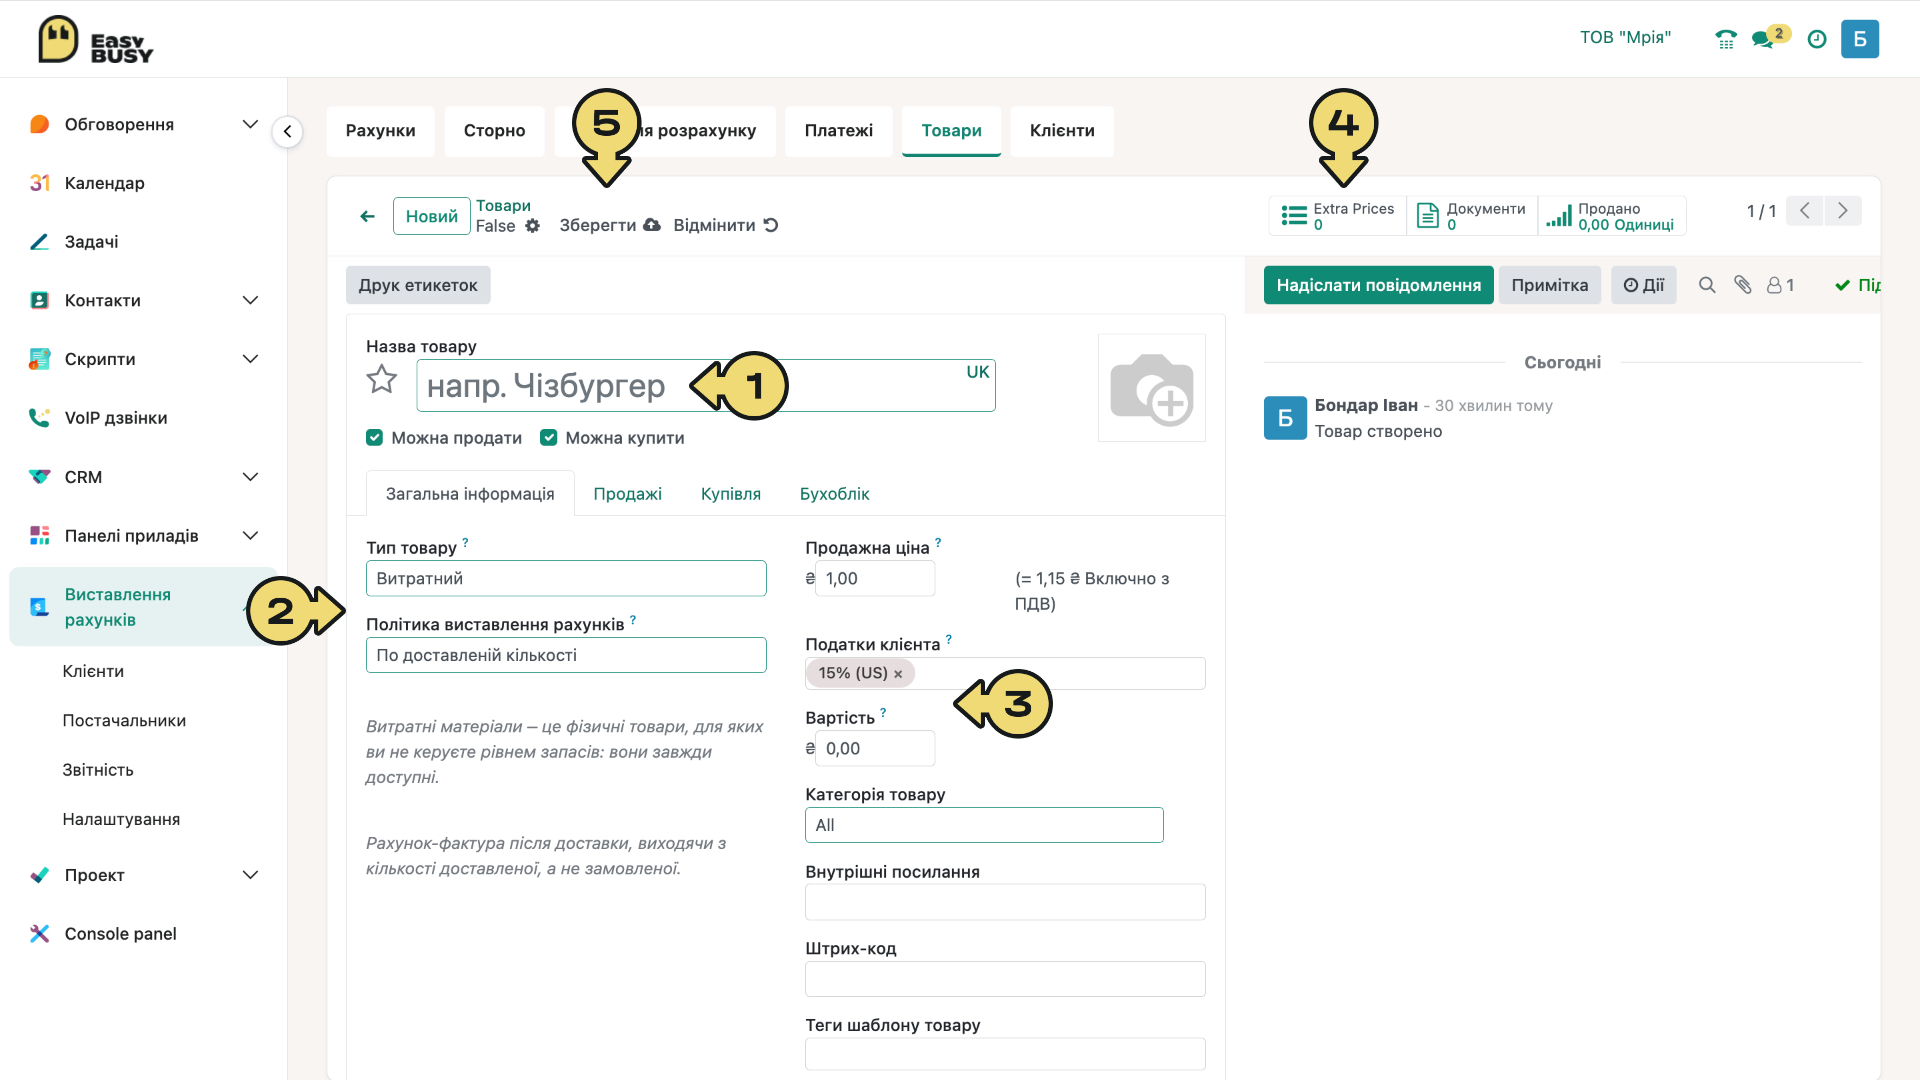
Task: Click the Вартість cost field
Action: coord(875,749)
